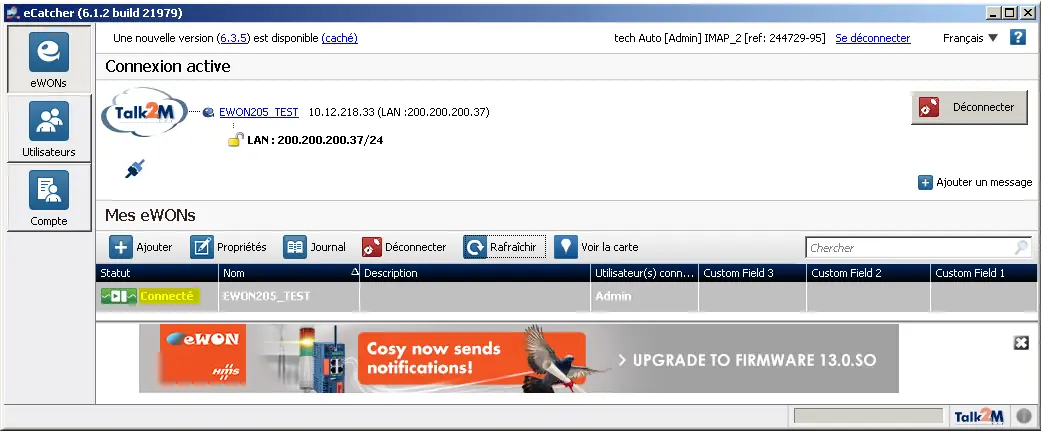Click the status bar progress field
The width and height of the screenshot is (1041, 431).
pyautogui.click(x=868, y=416)
